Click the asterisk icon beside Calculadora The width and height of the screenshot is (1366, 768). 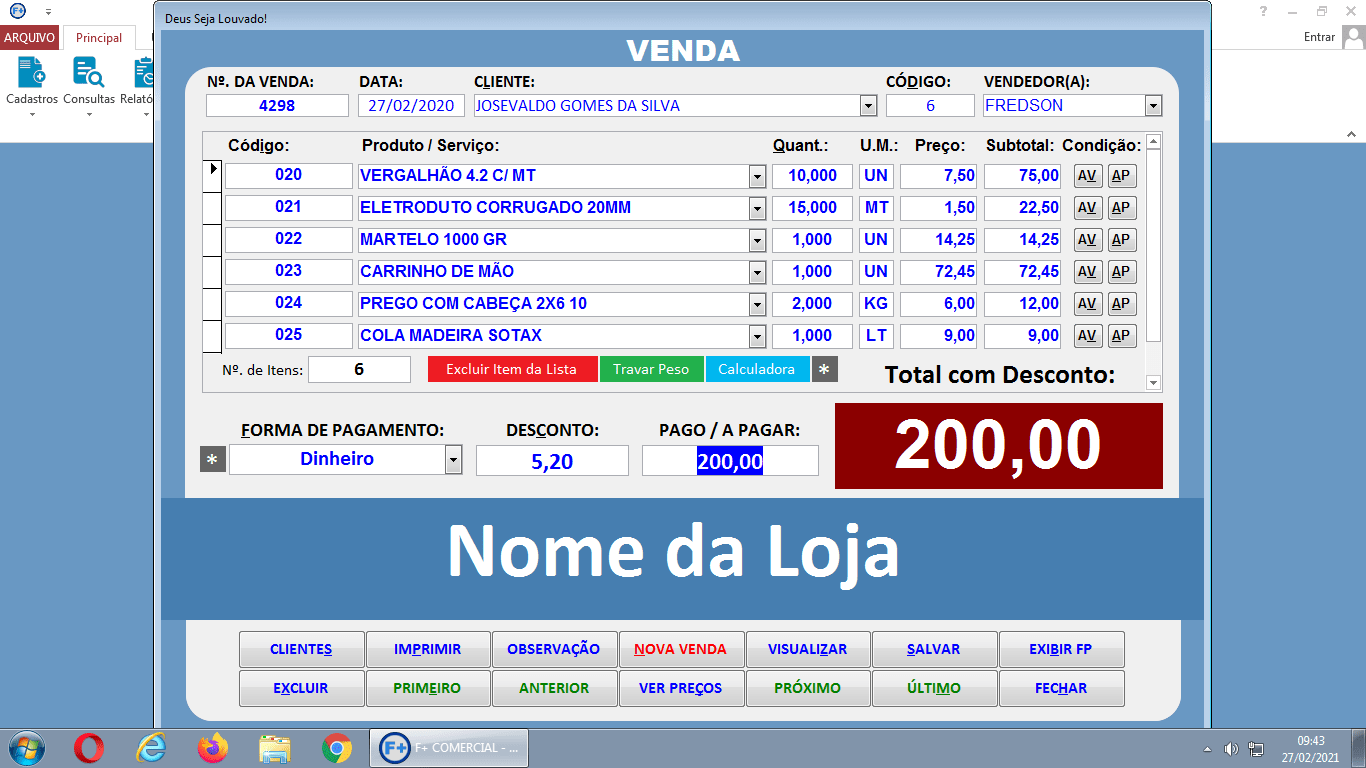tap(826, 368)
